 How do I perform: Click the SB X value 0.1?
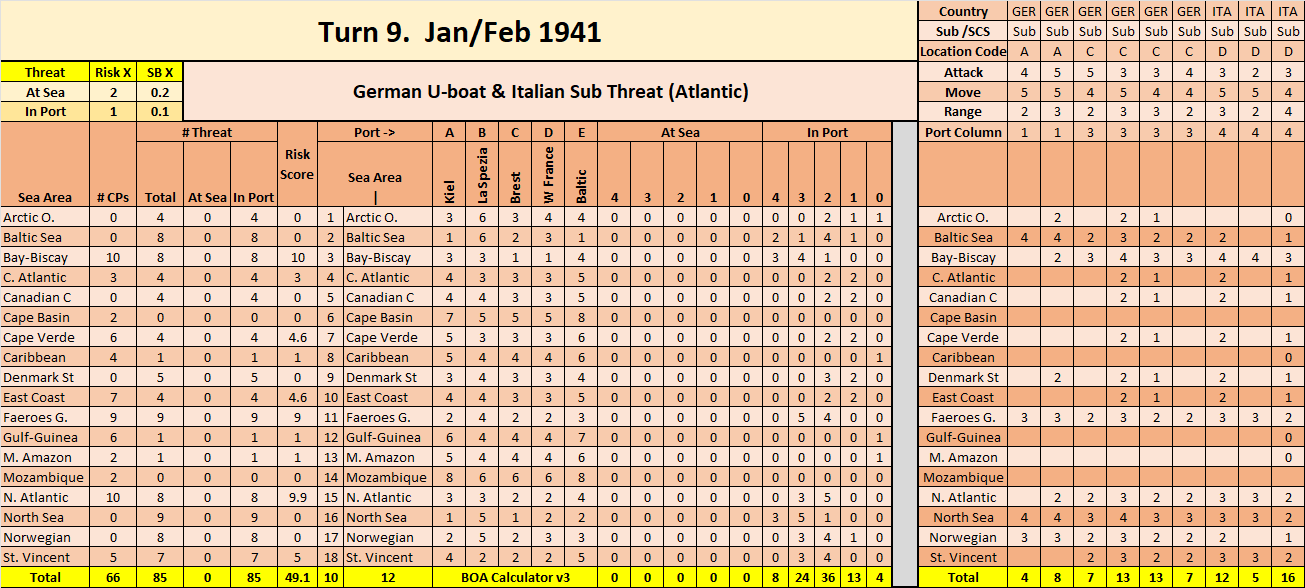pos(160,112)
